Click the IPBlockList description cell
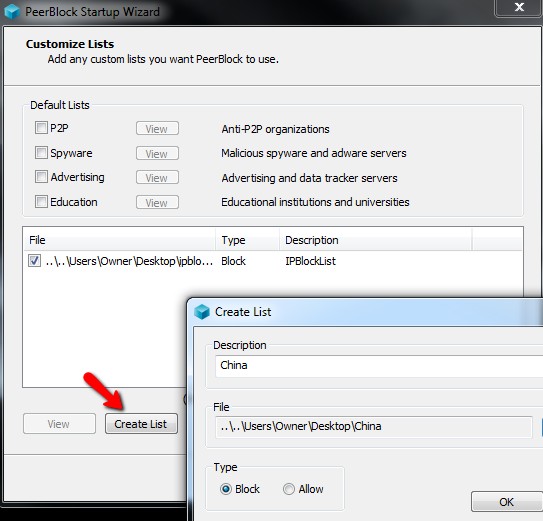This screenshot has width=543, height=521. 310,261
